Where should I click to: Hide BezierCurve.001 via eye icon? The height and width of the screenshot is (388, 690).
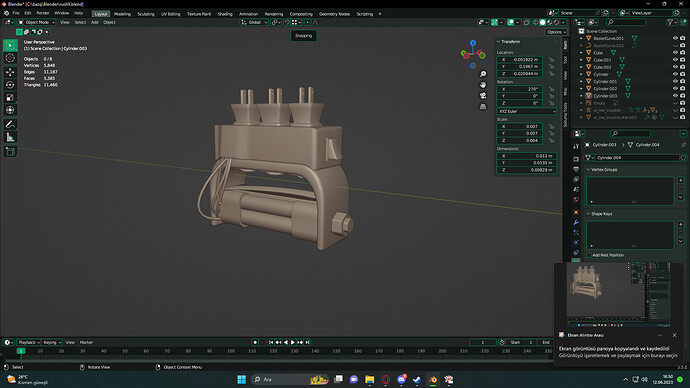(x=675, y=38)
